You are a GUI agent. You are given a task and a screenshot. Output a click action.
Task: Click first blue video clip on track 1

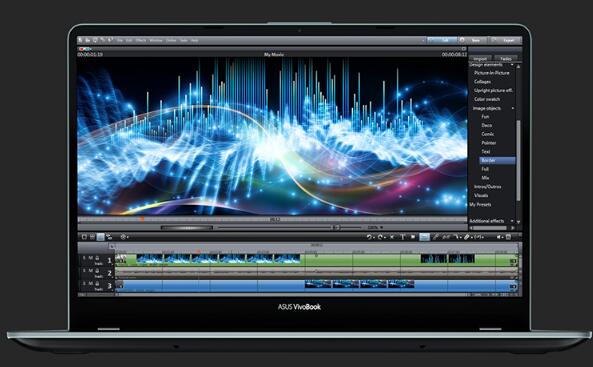150,258
